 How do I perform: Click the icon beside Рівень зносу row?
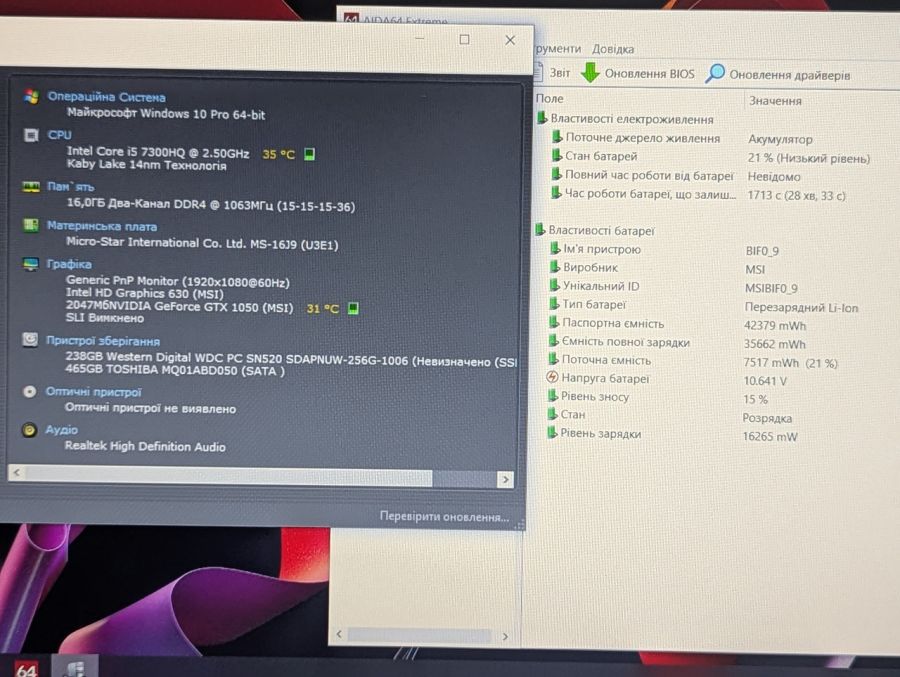[552, 396]
